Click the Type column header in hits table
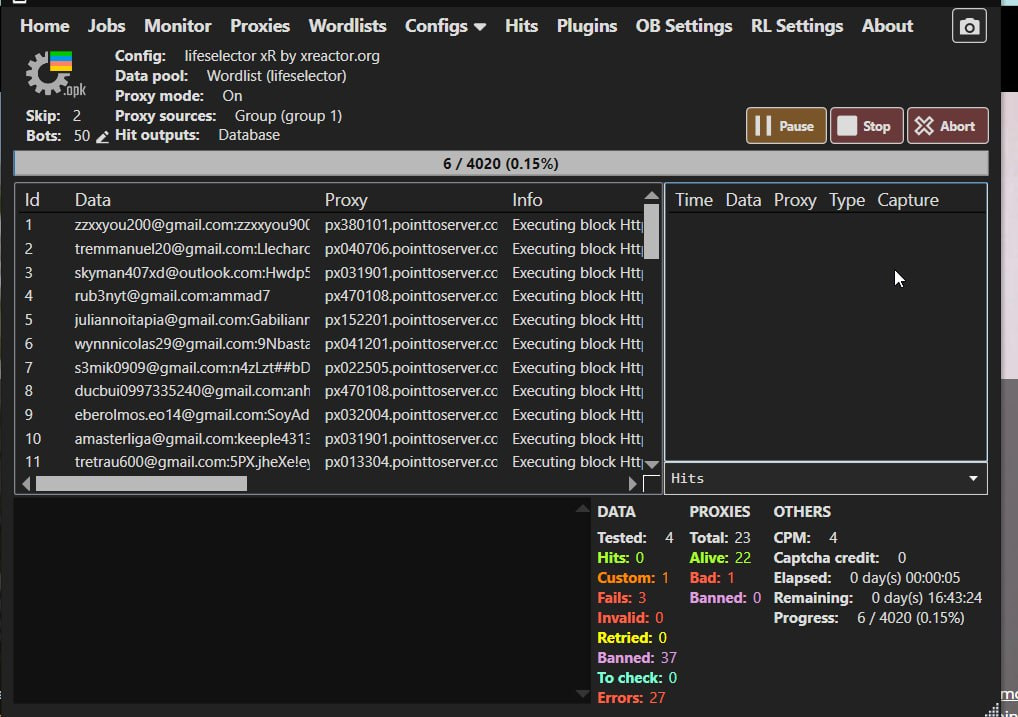Viewport: 1018px width, 717px height. pos(847,200)
